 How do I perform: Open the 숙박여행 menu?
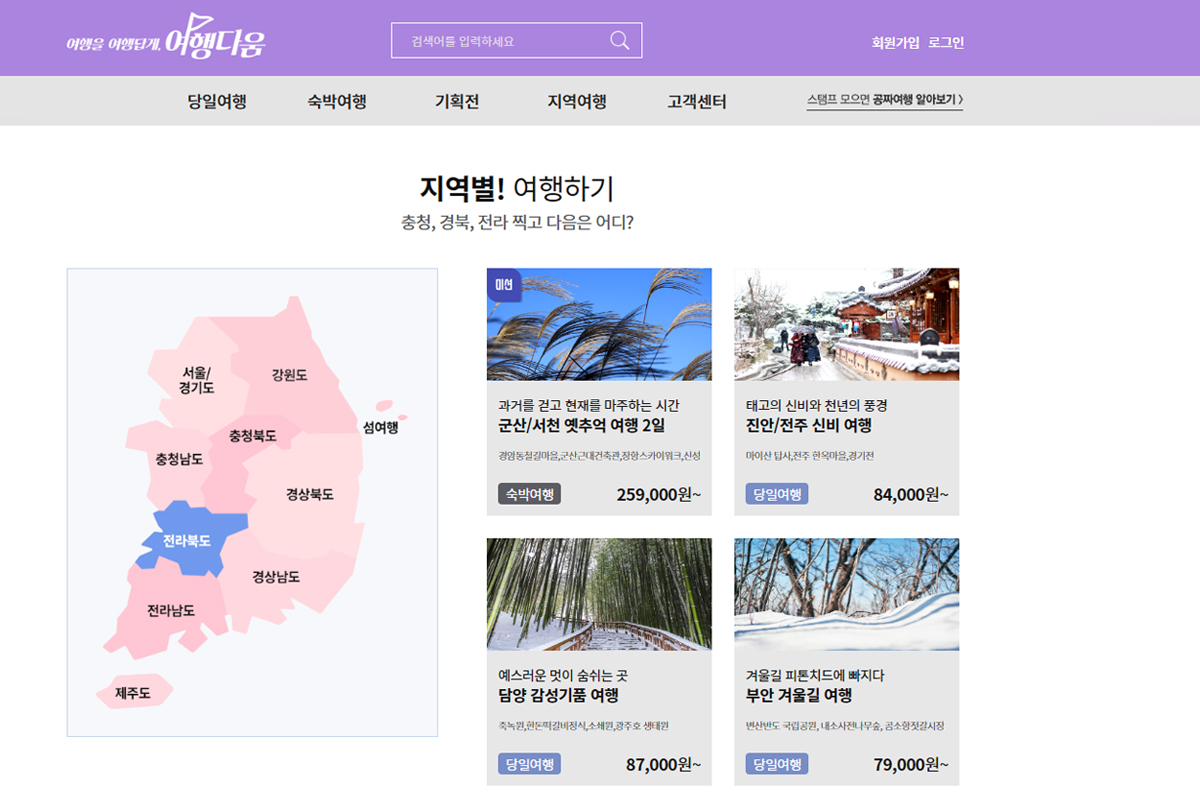point(337,101)
